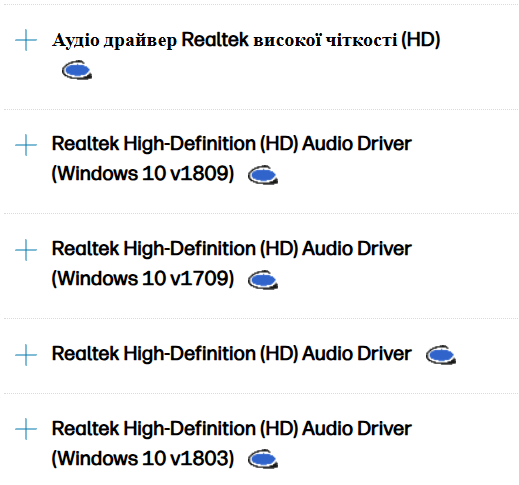Image resolution: width=519 pixels, height=485 pixels.
Task: Open the Realtek Audio Driver title above v1709
Action: [232, 249]
